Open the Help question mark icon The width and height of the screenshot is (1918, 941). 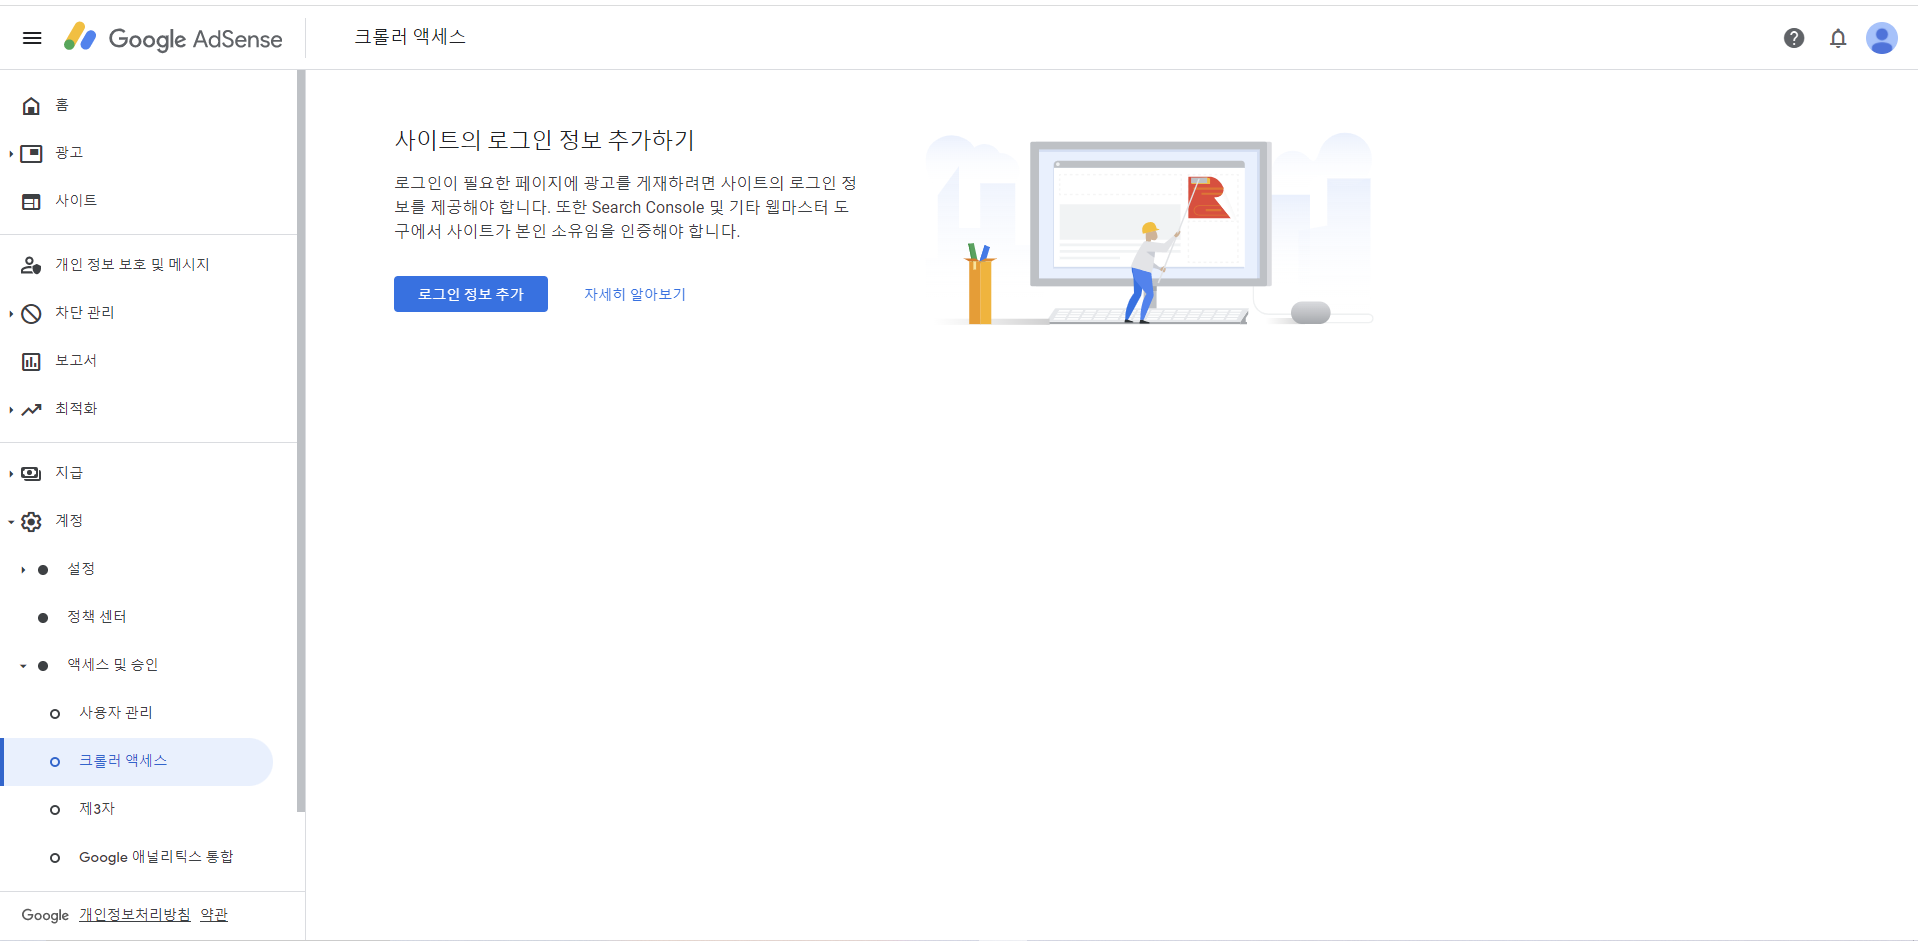(1794, 38)
